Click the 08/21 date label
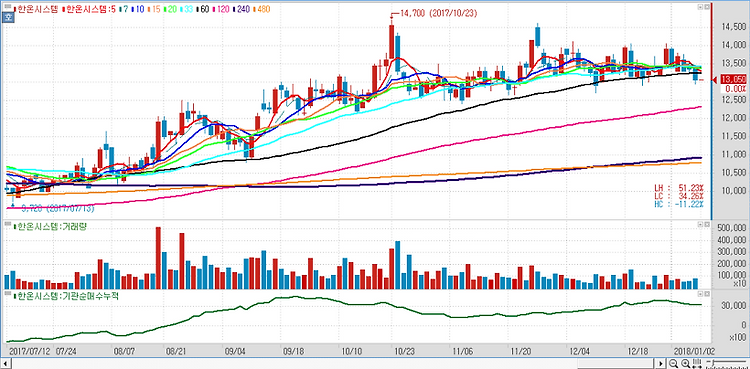This screenshot has width=750, height=369. pos(176,351)
